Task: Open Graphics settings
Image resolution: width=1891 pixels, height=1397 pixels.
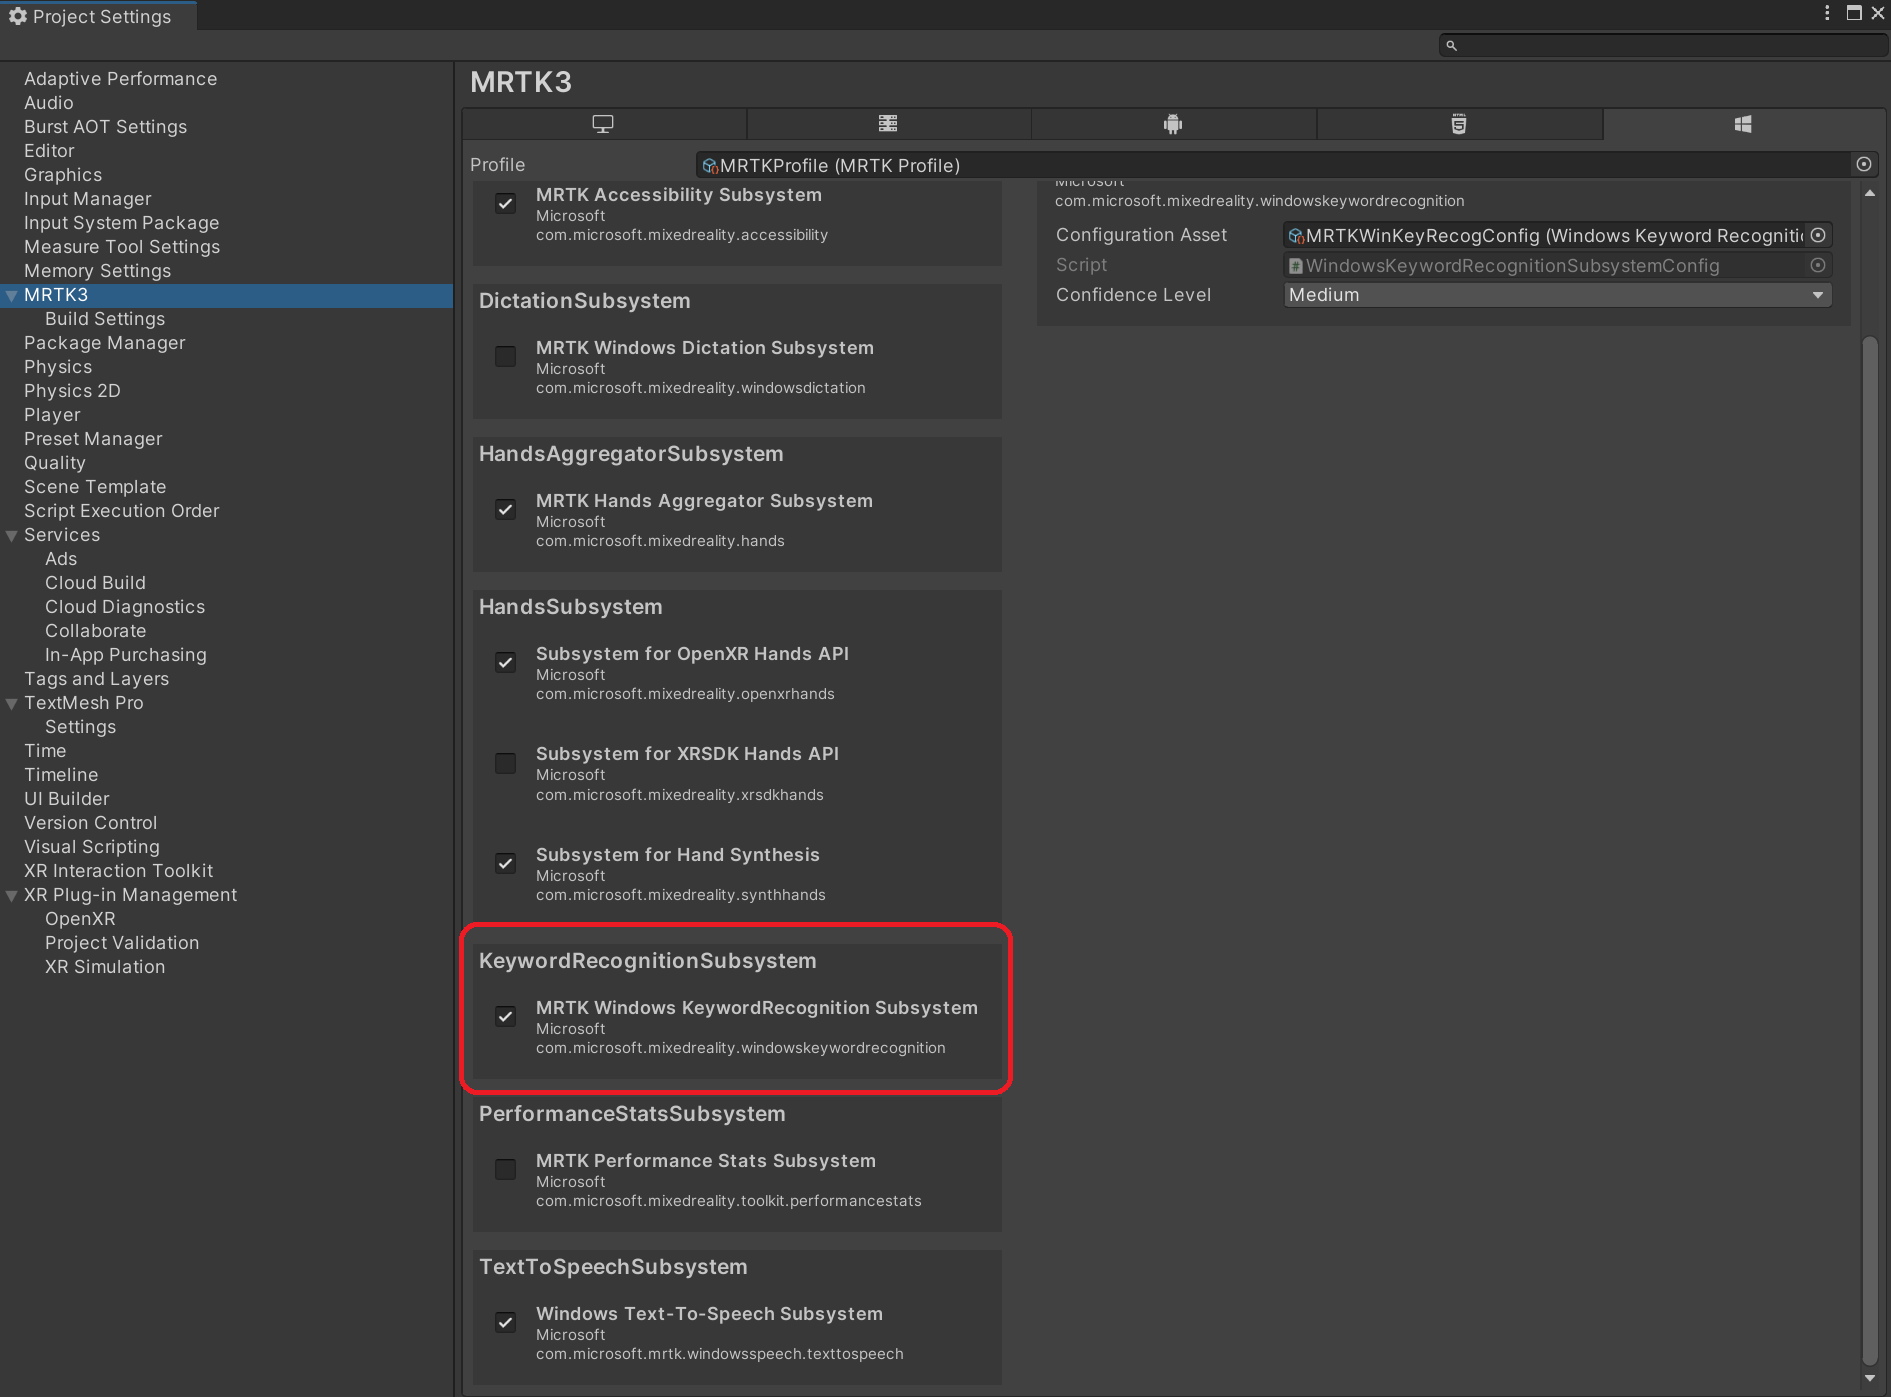Action: point(63,175)
